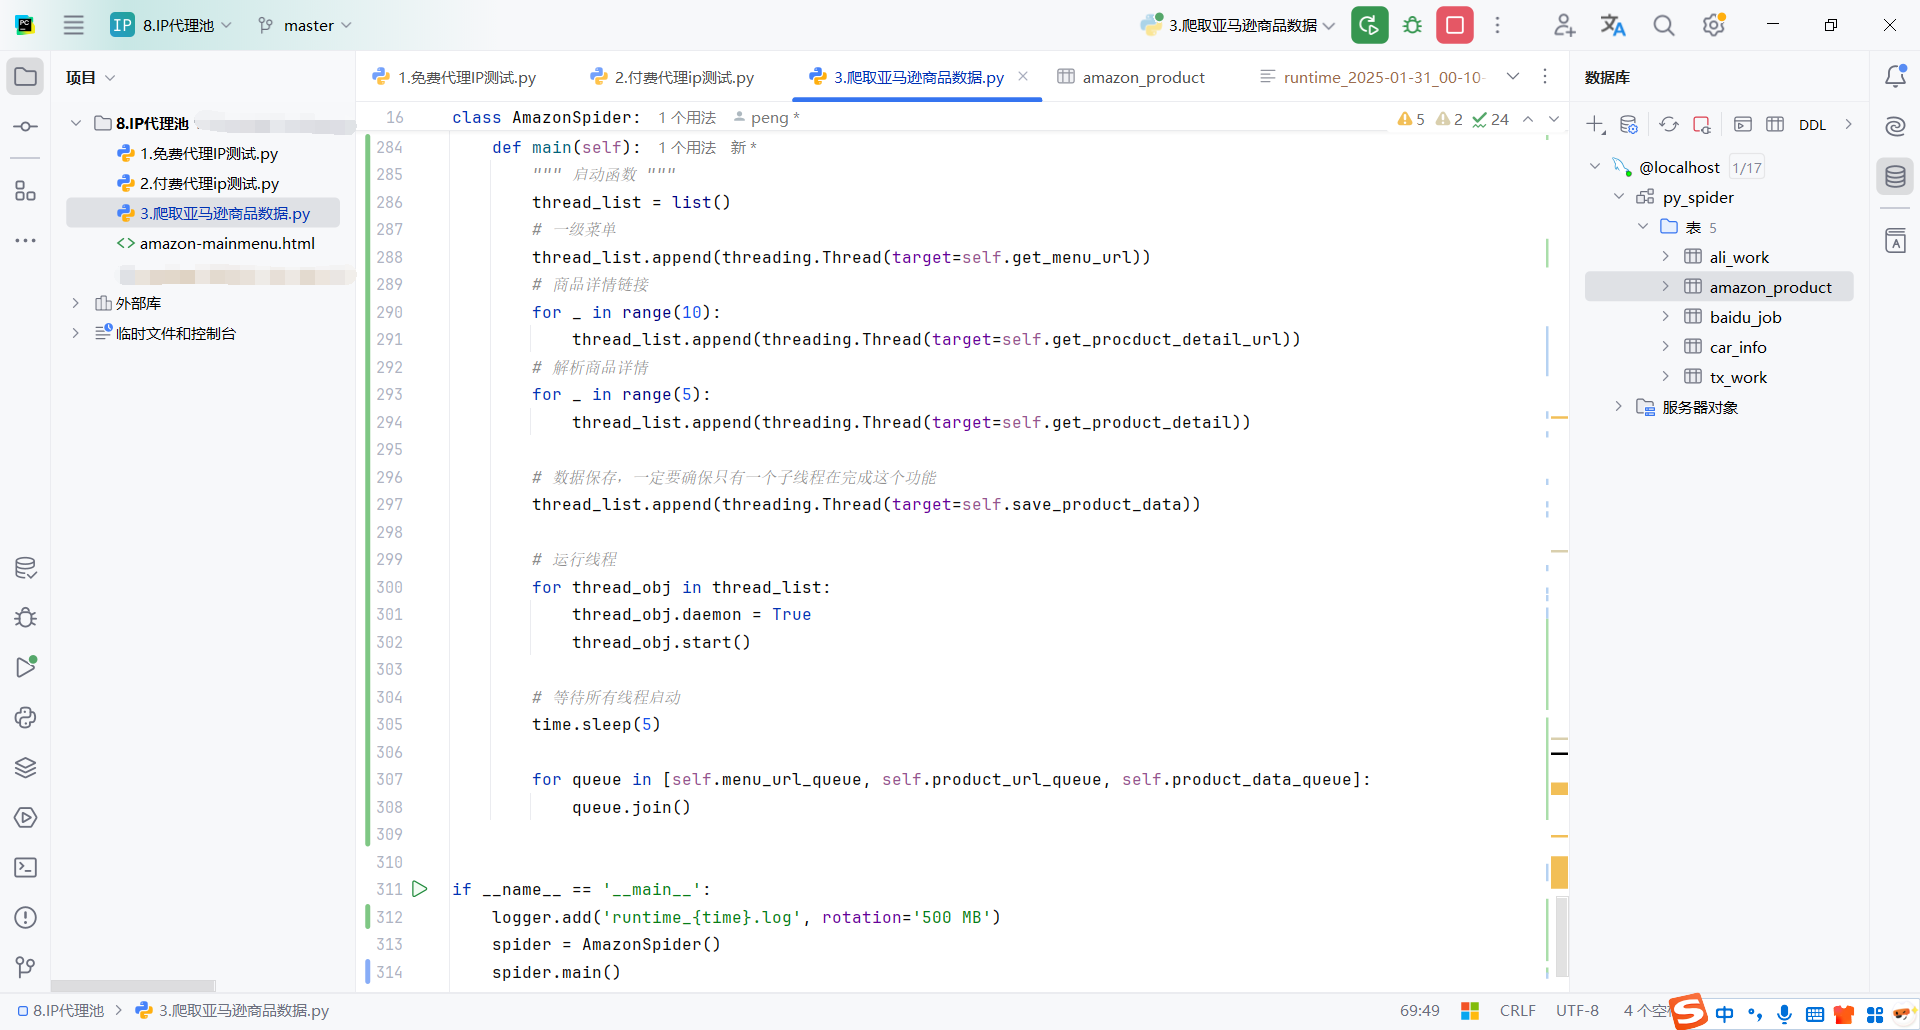The height and width of the screenshot is (1030, 1920).
Task: Click the CRLF line separator setting
Action: tap(1517, 1011)
